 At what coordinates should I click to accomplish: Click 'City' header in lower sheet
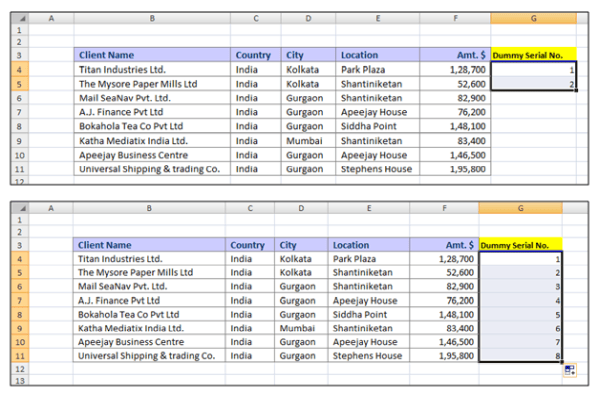[x=301, y=245]
